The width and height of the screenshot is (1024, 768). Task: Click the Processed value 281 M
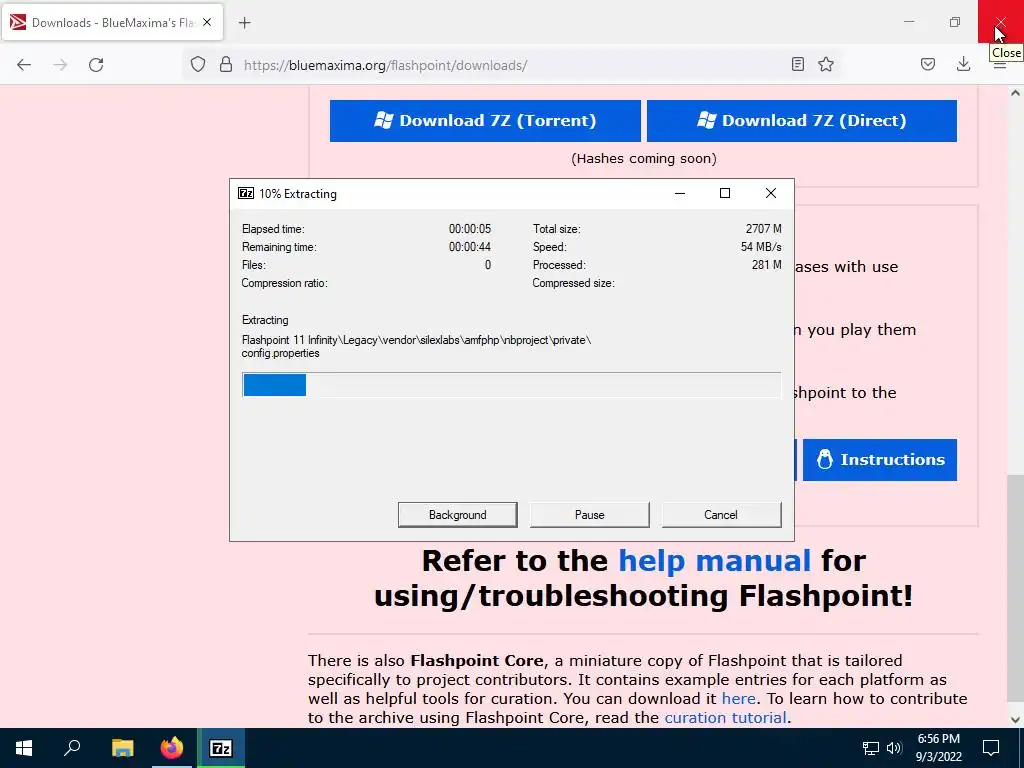pyautogui.click(x=767, y=265)
